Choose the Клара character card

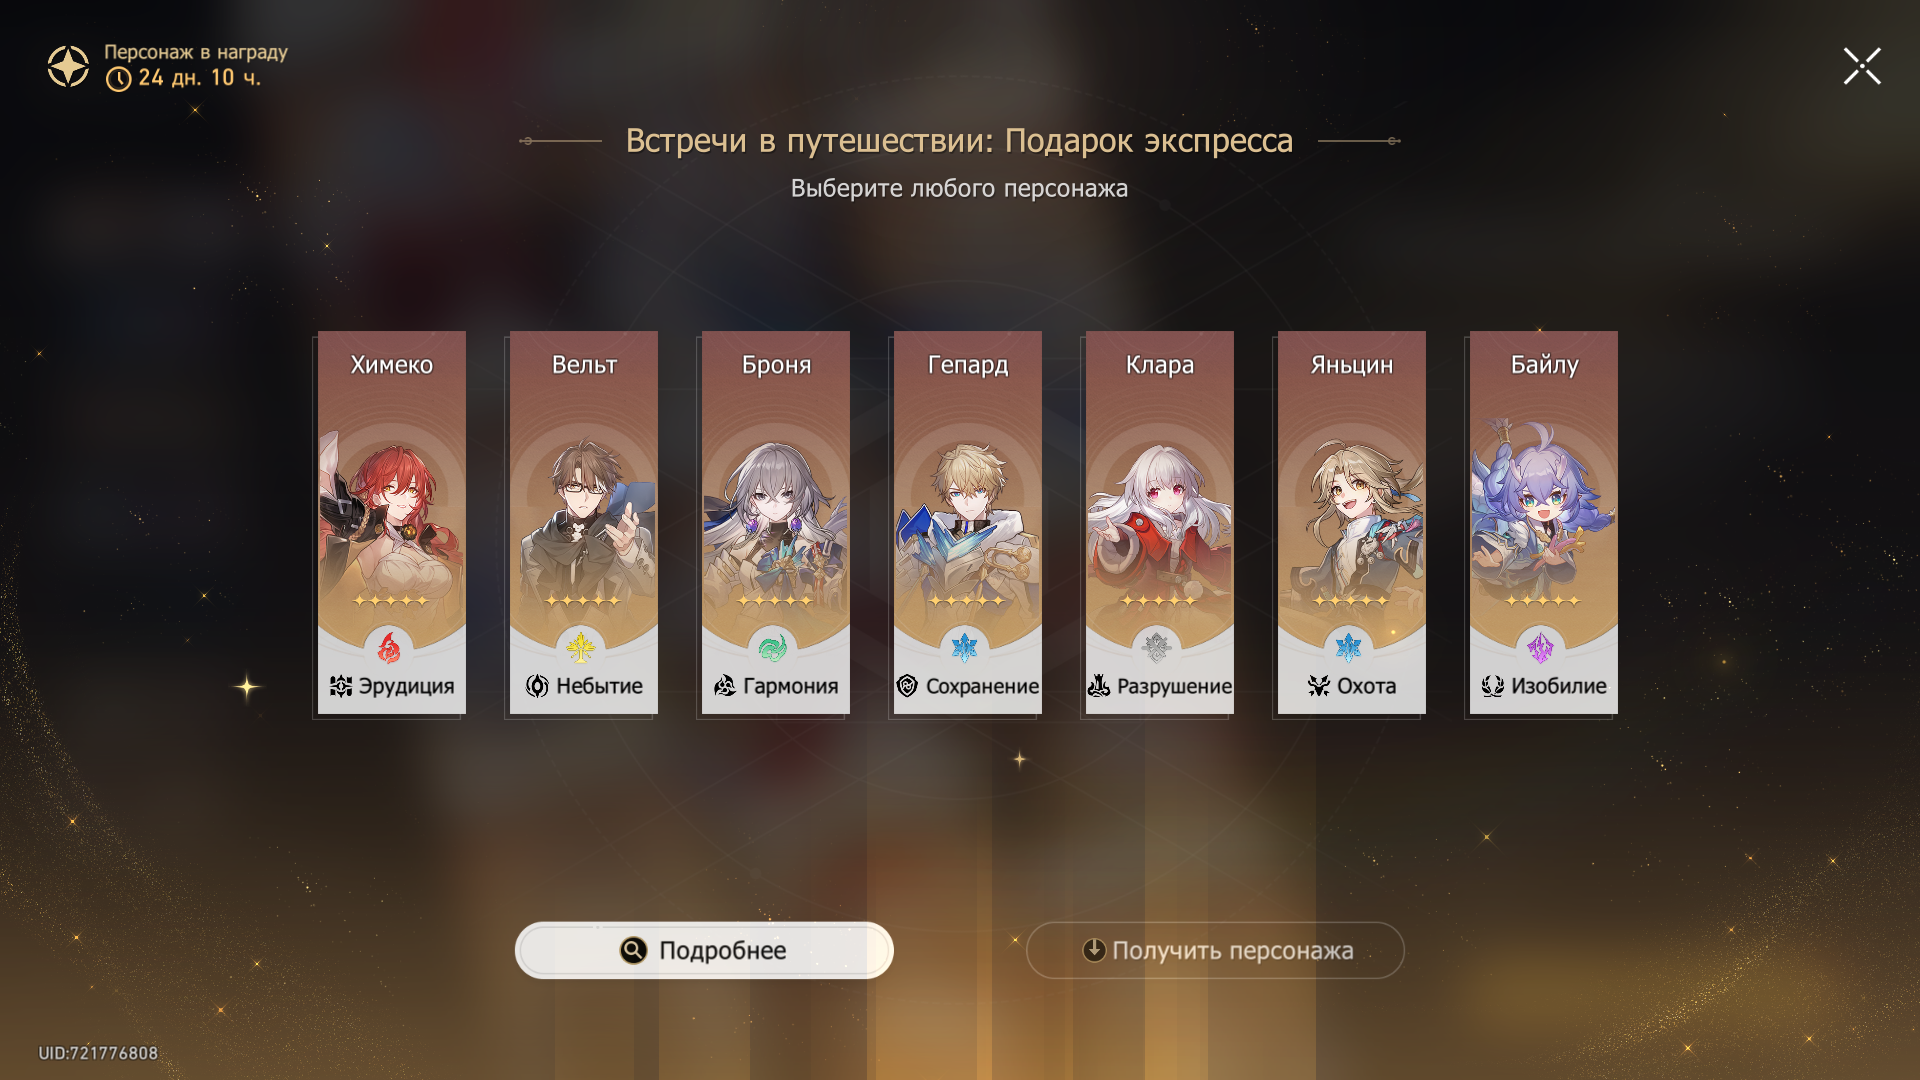tap(1160, 522)
